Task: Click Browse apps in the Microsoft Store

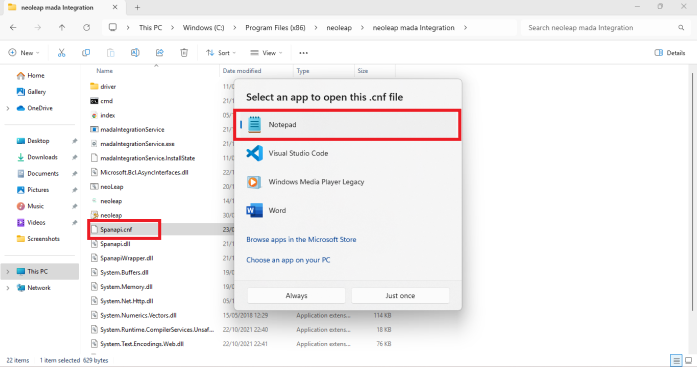Action: point(301,239)
